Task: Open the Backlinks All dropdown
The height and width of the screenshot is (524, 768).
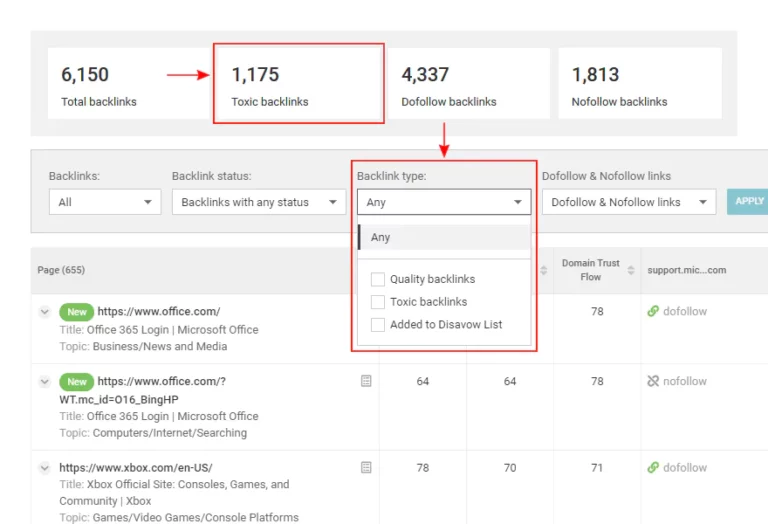Action: click(x=105, y=202)
